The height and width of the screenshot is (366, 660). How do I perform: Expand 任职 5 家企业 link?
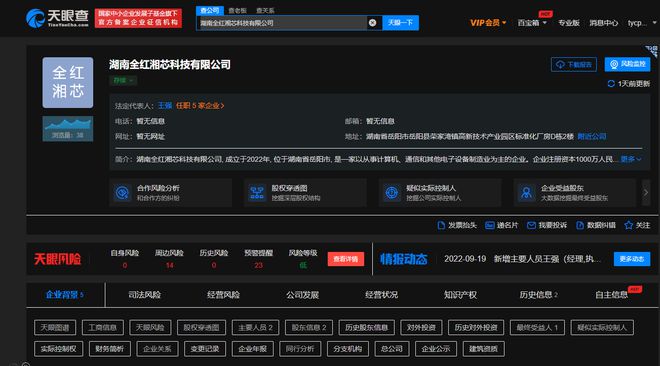tap(200, 106)
